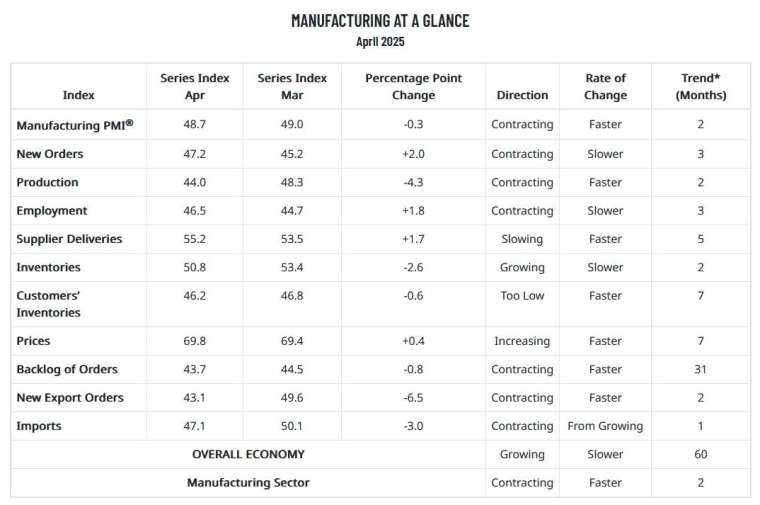Select the Supplier Deliveries row label

click(x=69, y=239)
